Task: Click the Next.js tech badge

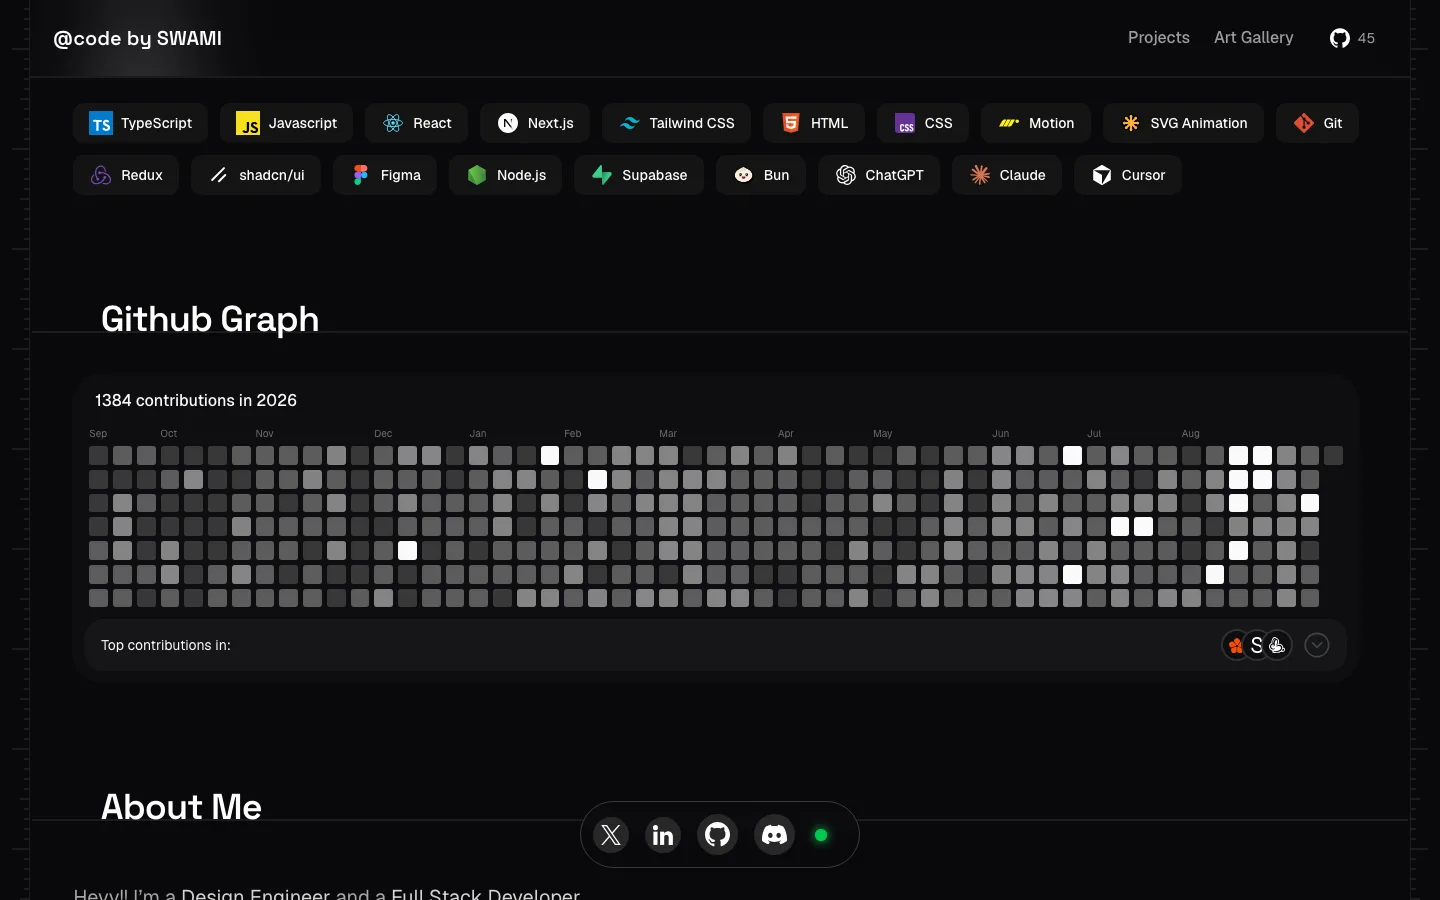Action: (x=535, y=123)
